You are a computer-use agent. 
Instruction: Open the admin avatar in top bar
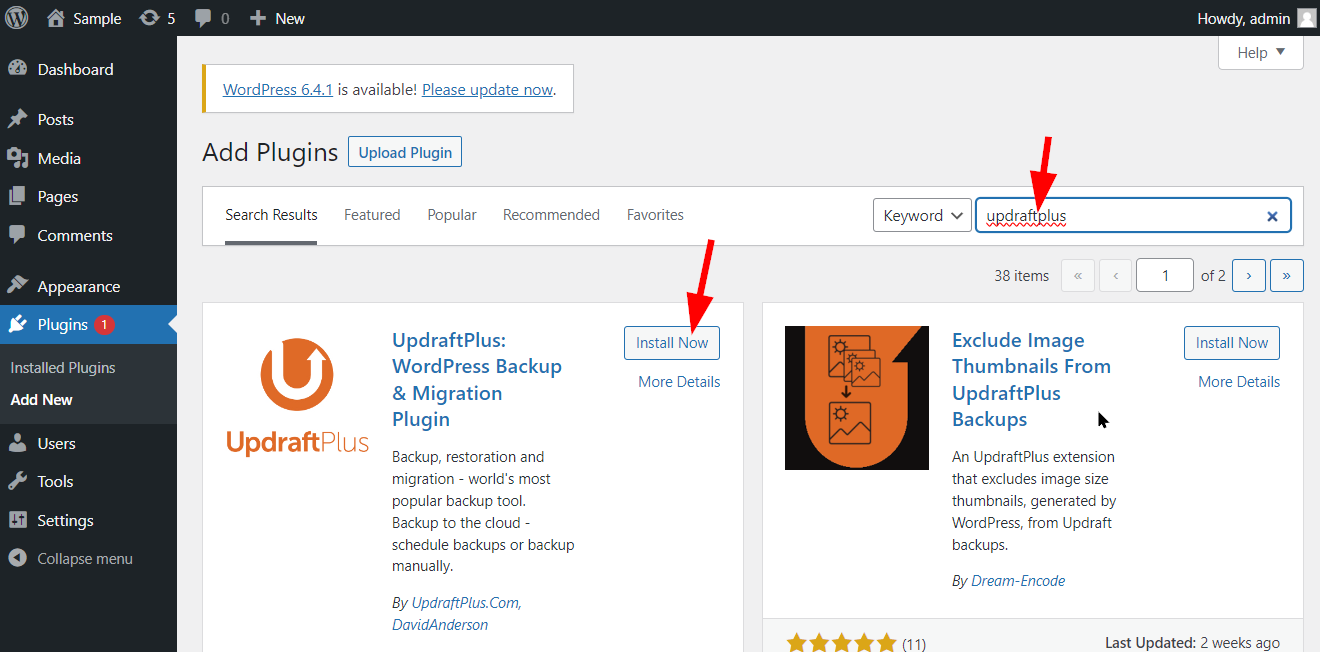[x=1306, y=18]
